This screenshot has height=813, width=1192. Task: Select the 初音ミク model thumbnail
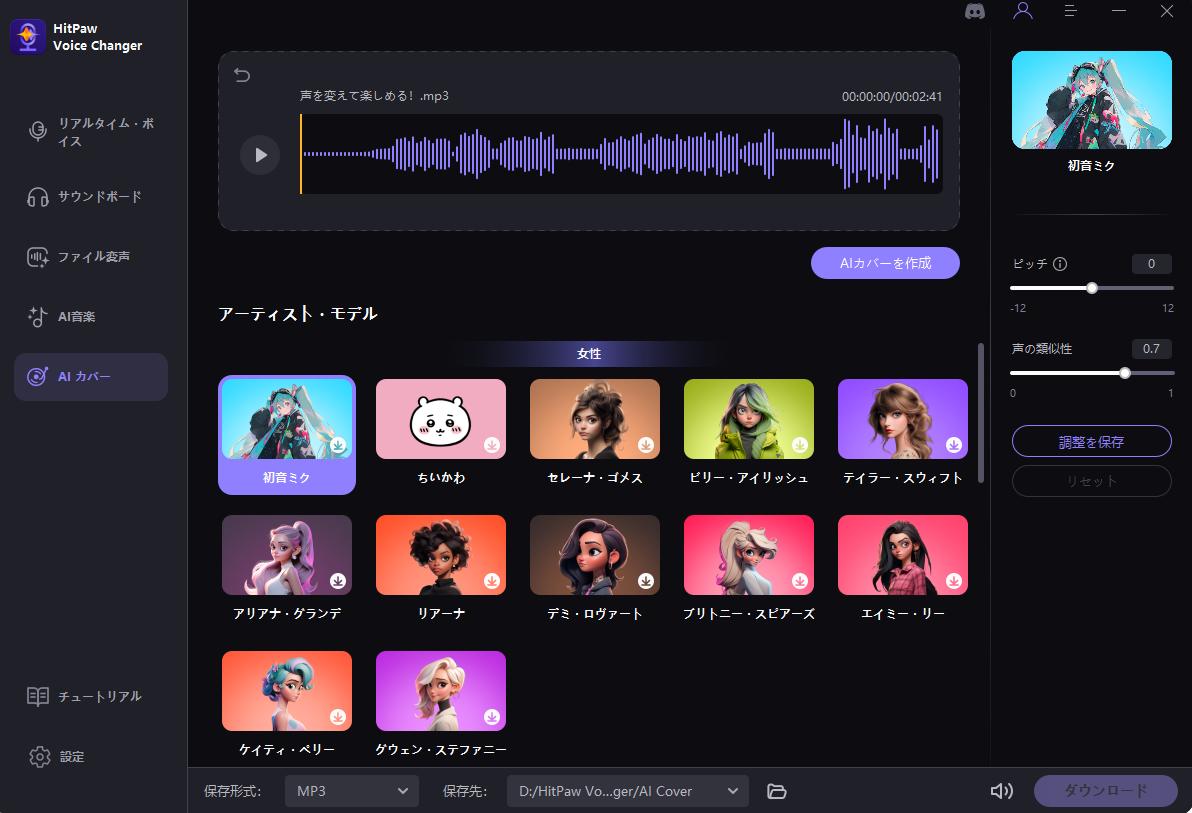coord(287,419)
